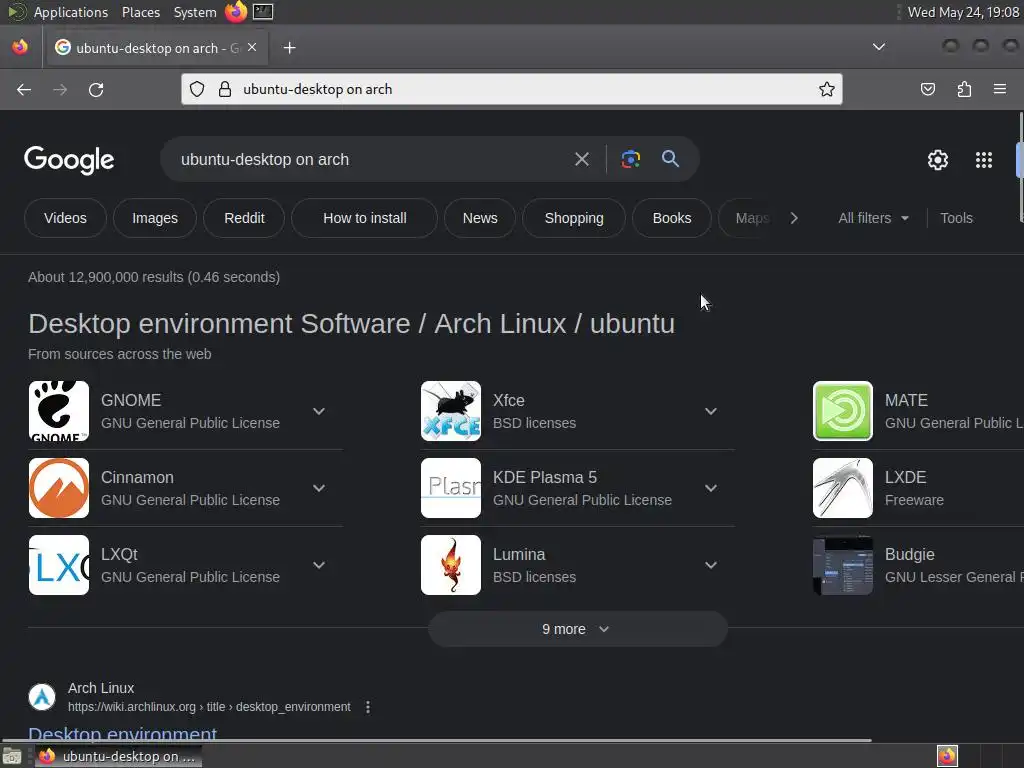1024x768 pixels.
Task: Click the Cinnamon orange logo
Action: tap(59, 488)
